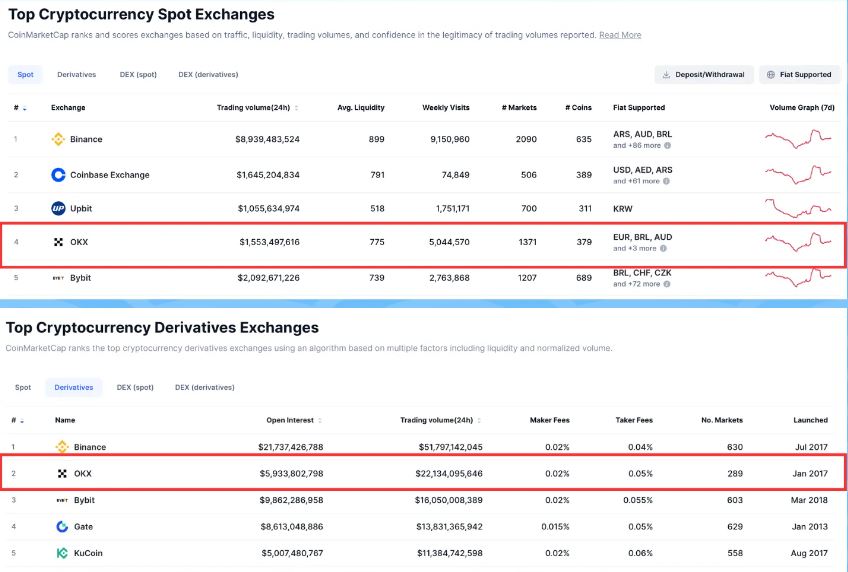Click the Gate logo in derivatives table
This screenshot has width=848, height=572.
62,526
